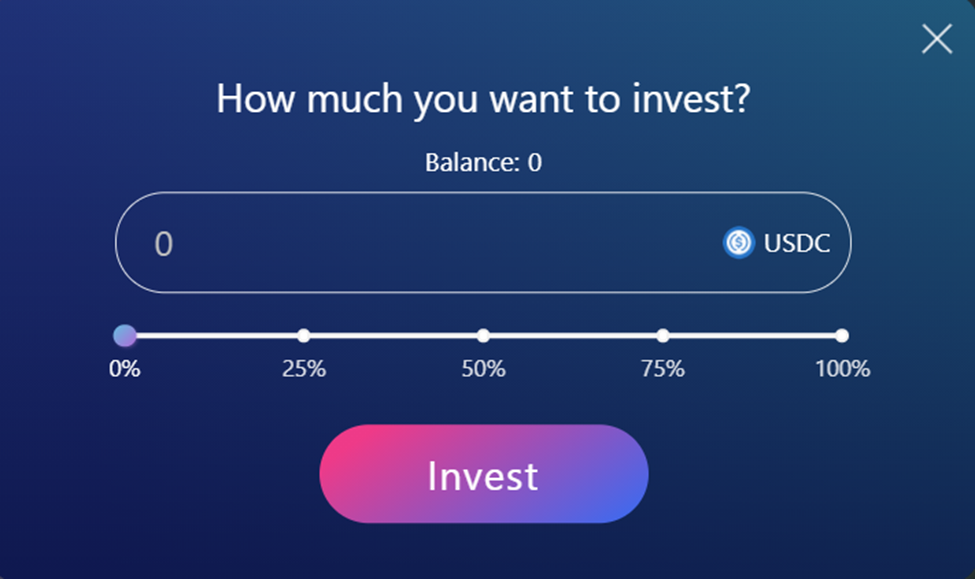Viewport: 975px width, 579px height.
Task: Close the invest dialog with the X
Action: pyautogui.click(x=937, y=39)
